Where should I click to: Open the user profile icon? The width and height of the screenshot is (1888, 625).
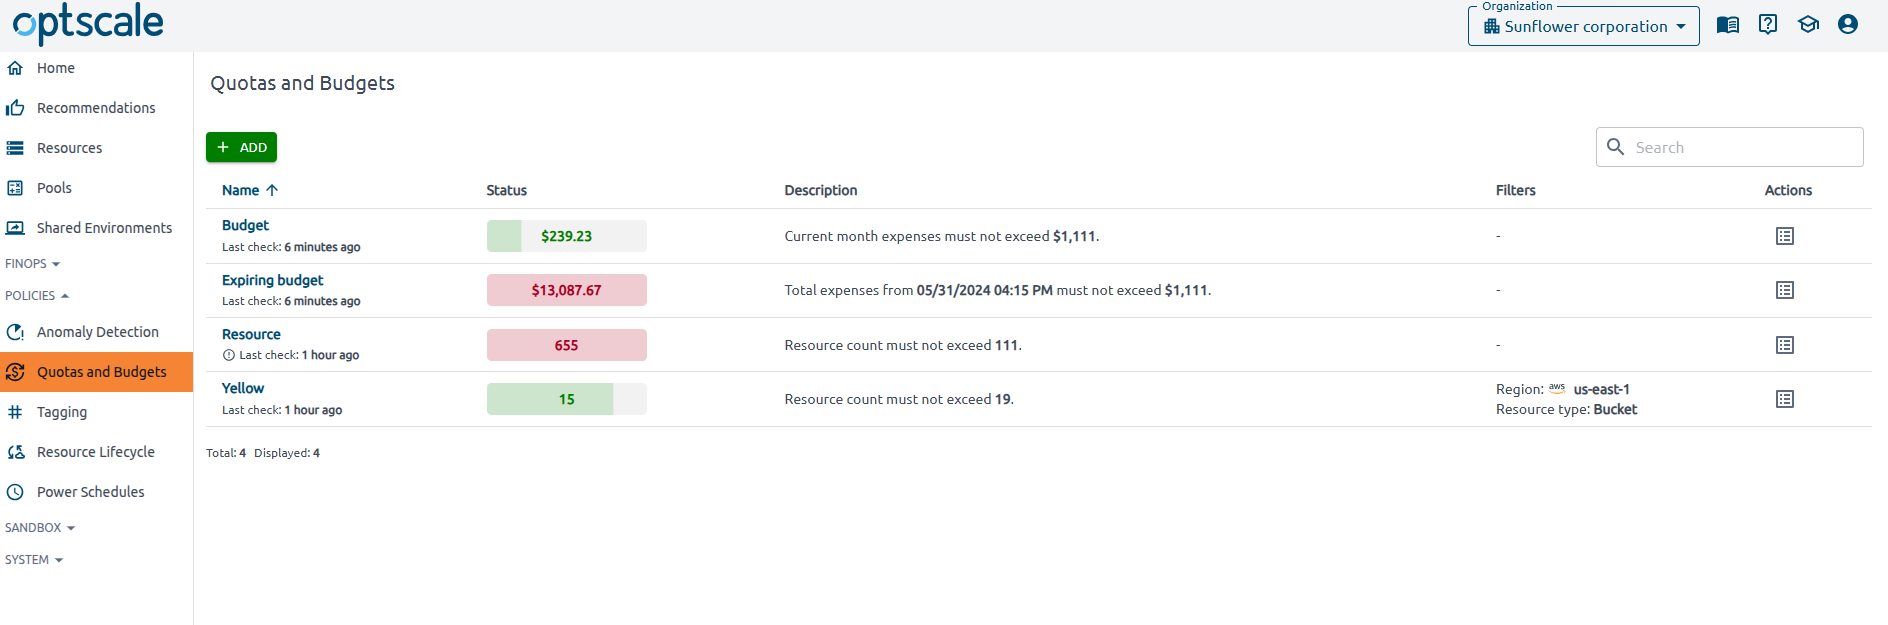(1848, 25)
